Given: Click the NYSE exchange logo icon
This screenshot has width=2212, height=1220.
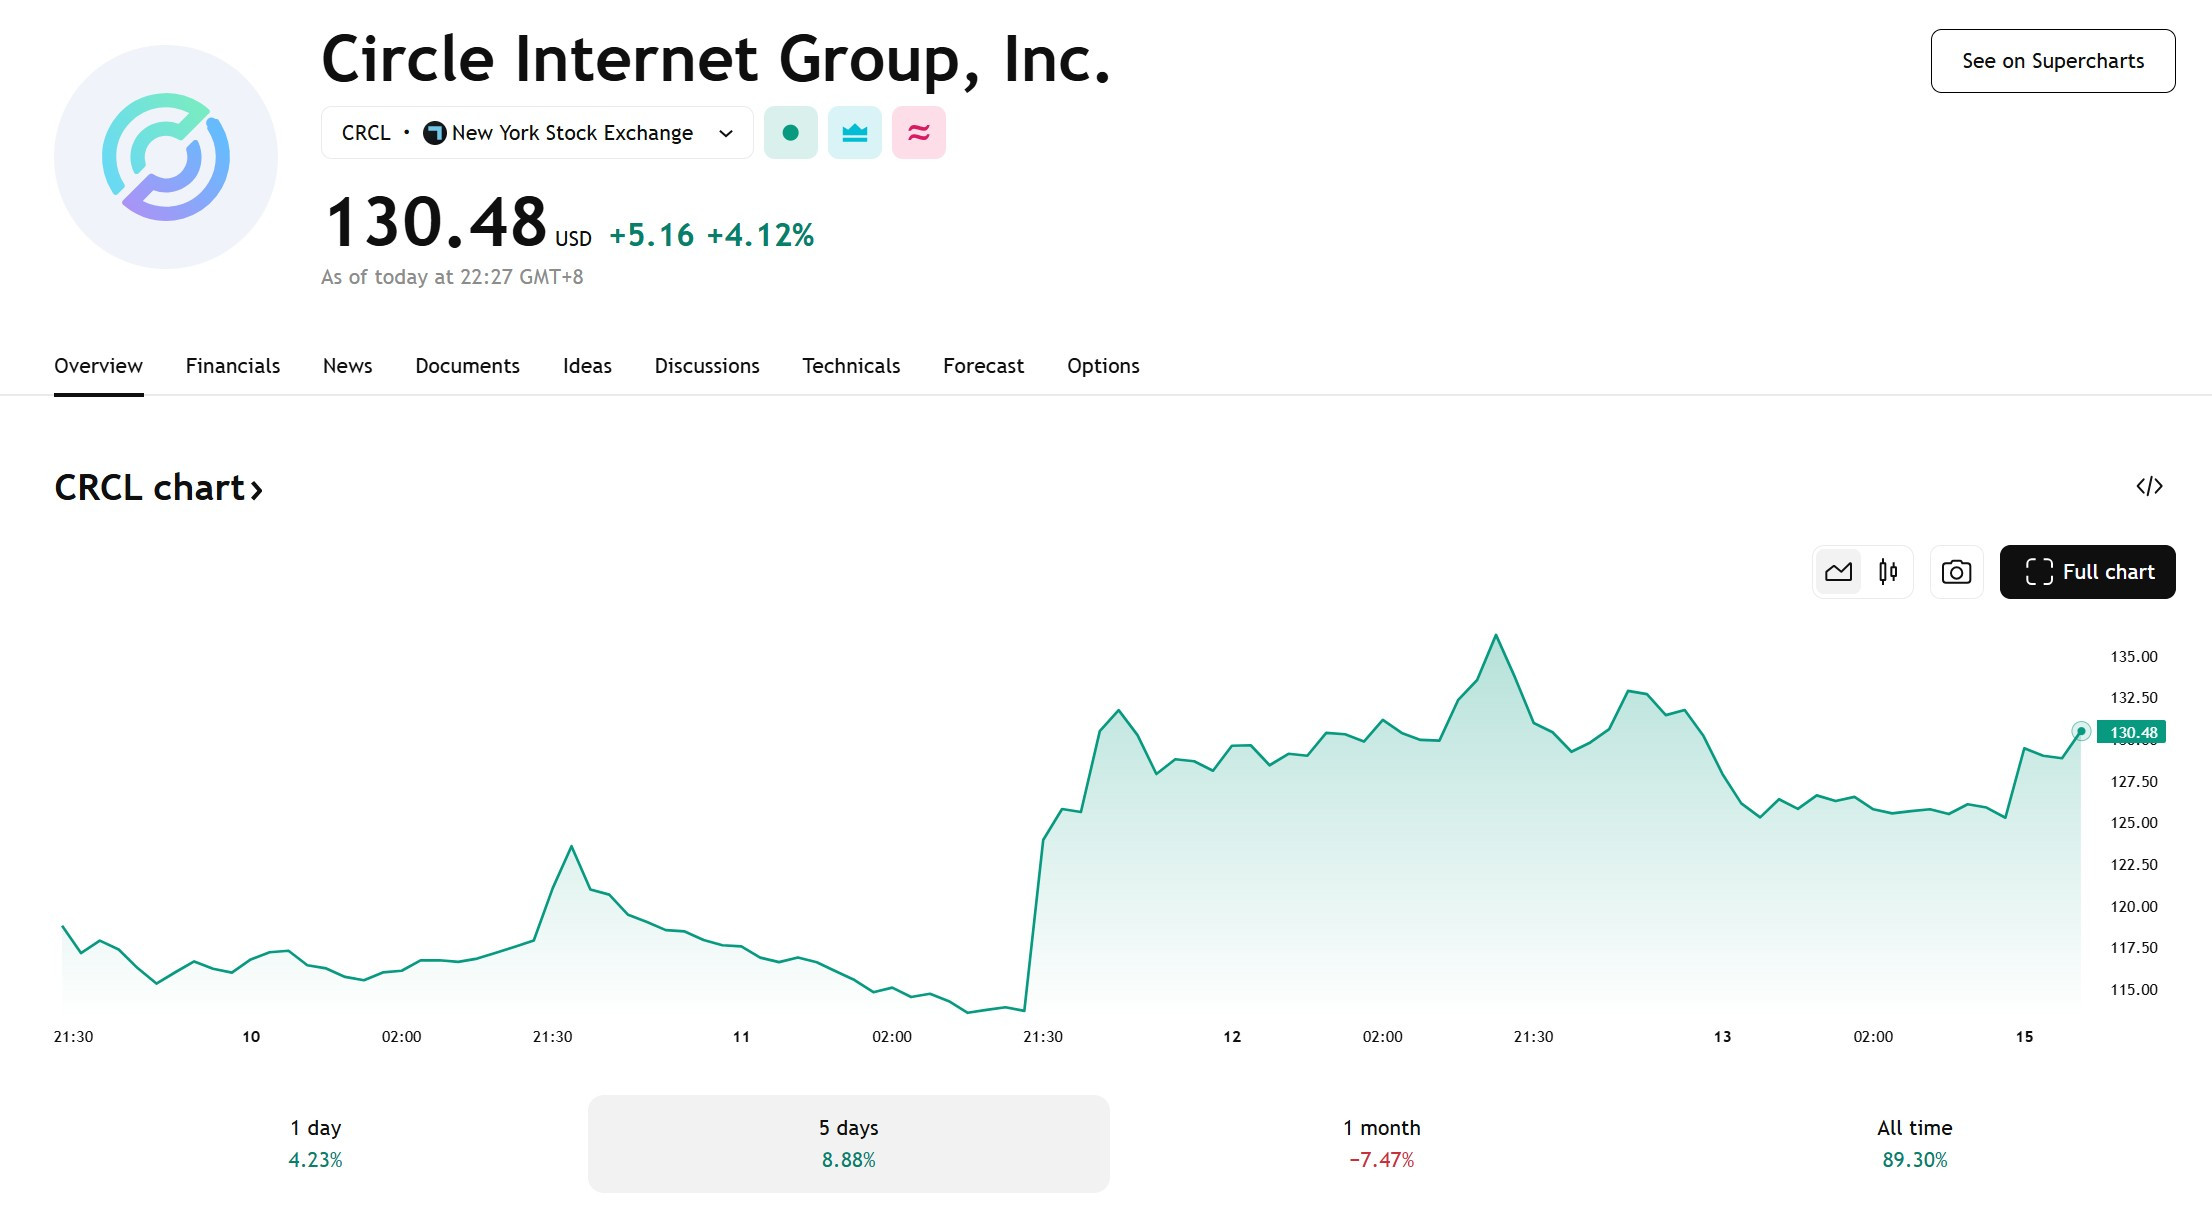Looking at the screenshot, I should (x=434, y=133).
